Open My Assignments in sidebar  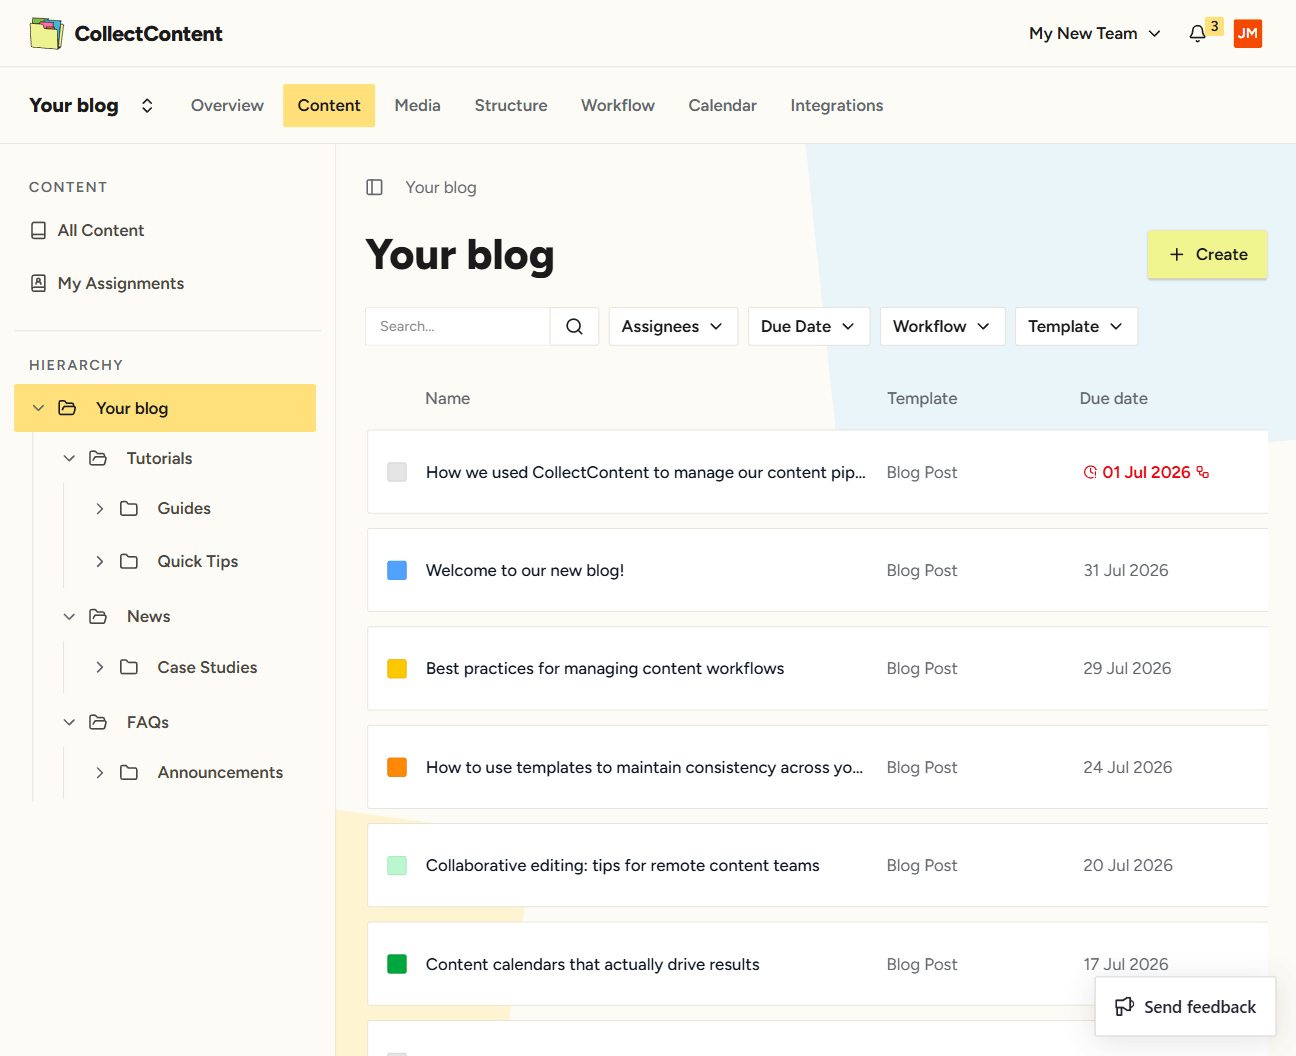tap(120, 283)
